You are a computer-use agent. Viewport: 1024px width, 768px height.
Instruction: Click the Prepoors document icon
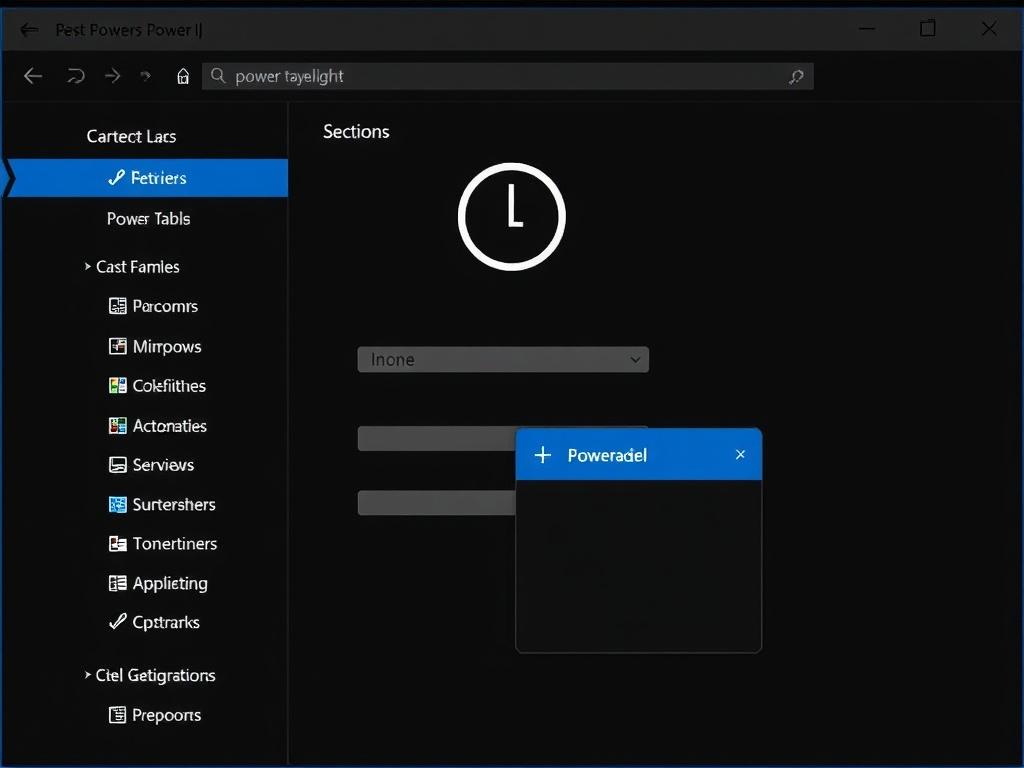click(117, 715)
